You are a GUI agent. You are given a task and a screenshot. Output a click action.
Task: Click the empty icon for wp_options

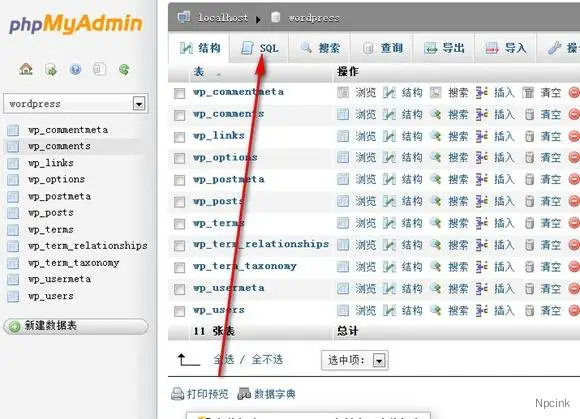[529, 158]
